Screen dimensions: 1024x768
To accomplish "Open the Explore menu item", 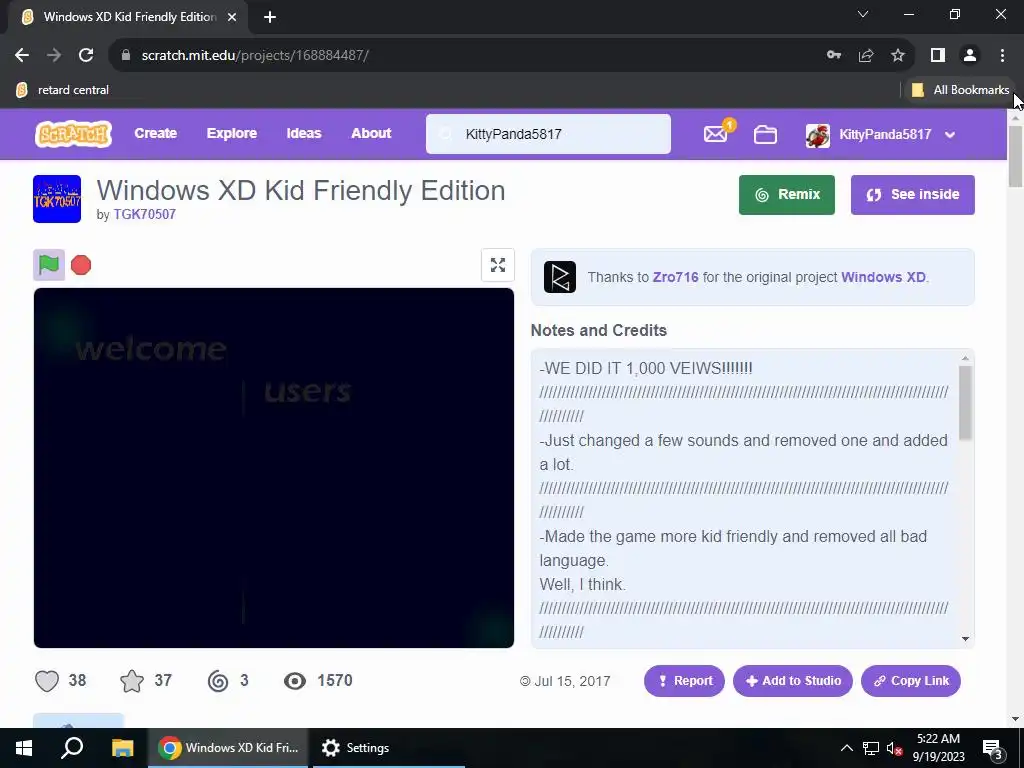I will (232, 133).
